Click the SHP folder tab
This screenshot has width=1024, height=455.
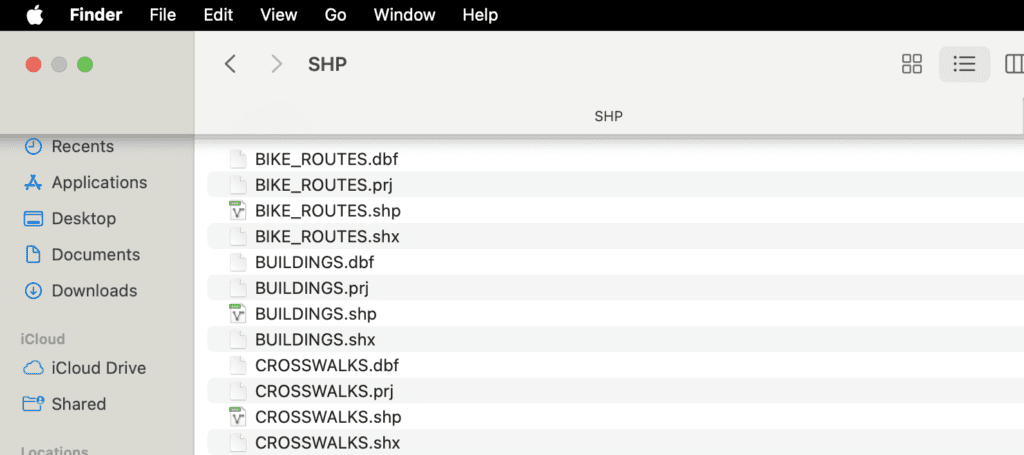click(x=608, y=117)
